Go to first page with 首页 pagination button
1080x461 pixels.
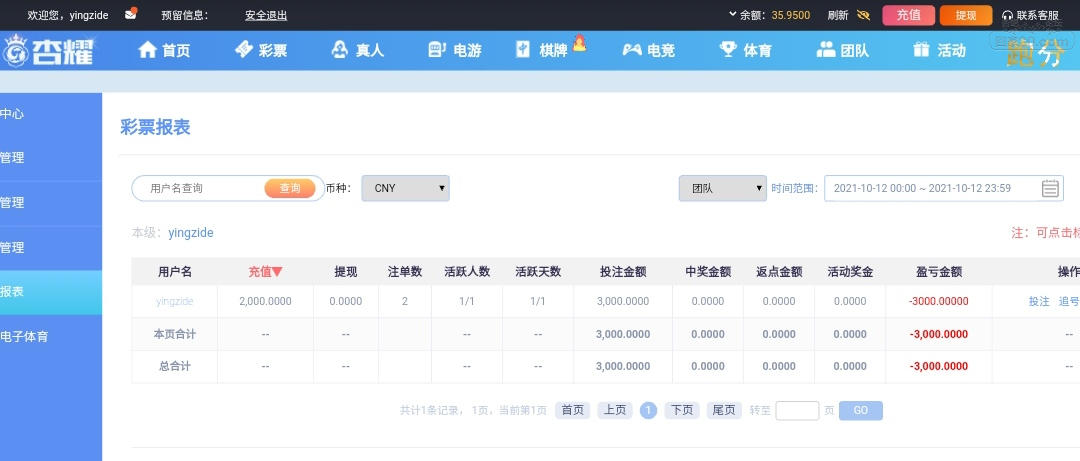(x=572, y=411)
